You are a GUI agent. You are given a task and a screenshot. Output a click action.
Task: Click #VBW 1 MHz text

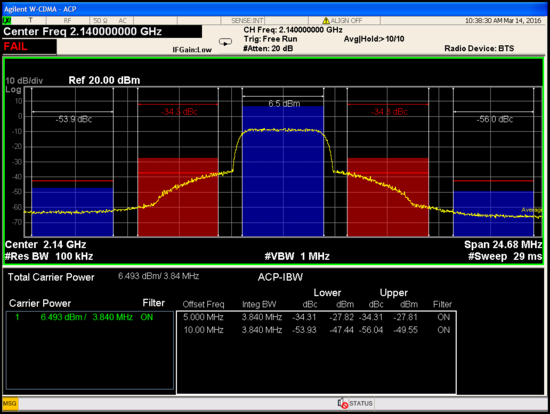(297, 256)
